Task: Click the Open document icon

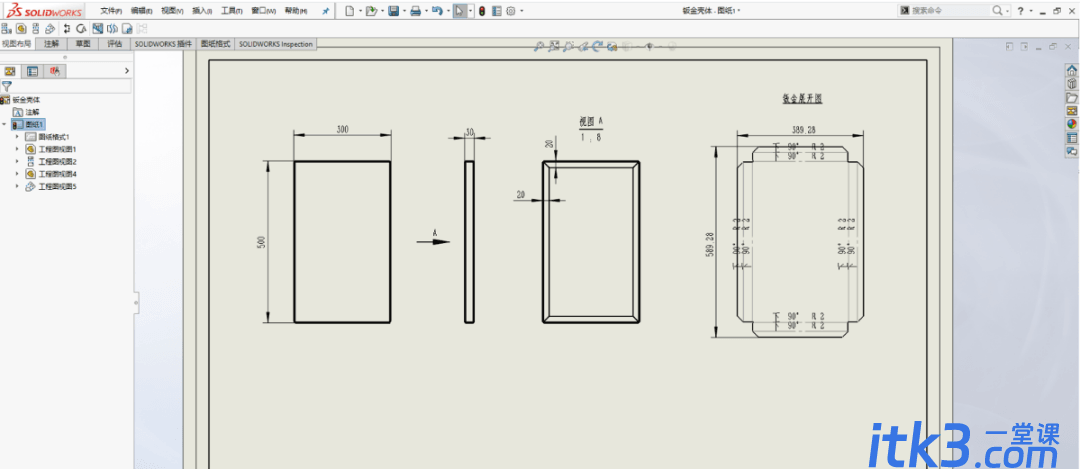Action: 371,11
